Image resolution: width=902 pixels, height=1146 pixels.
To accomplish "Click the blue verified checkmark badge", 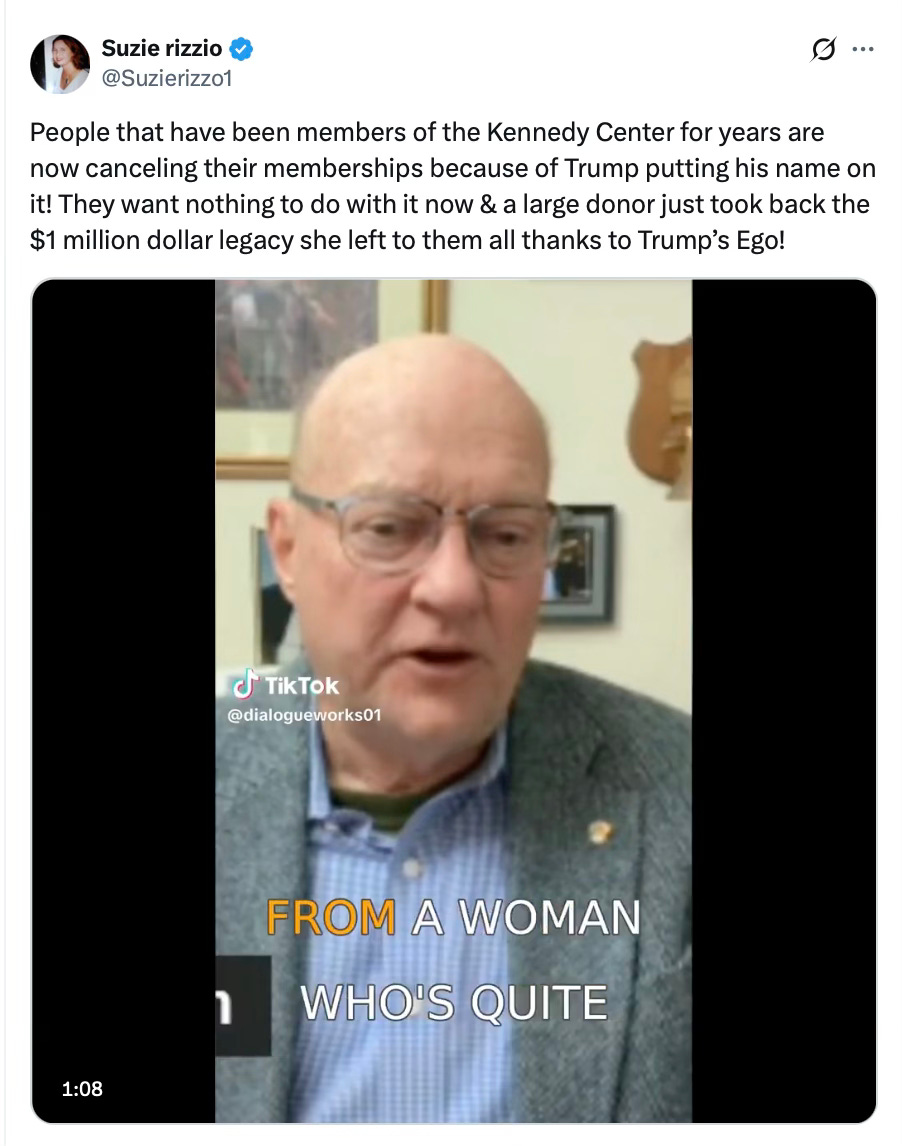I will tap(241, 49).
